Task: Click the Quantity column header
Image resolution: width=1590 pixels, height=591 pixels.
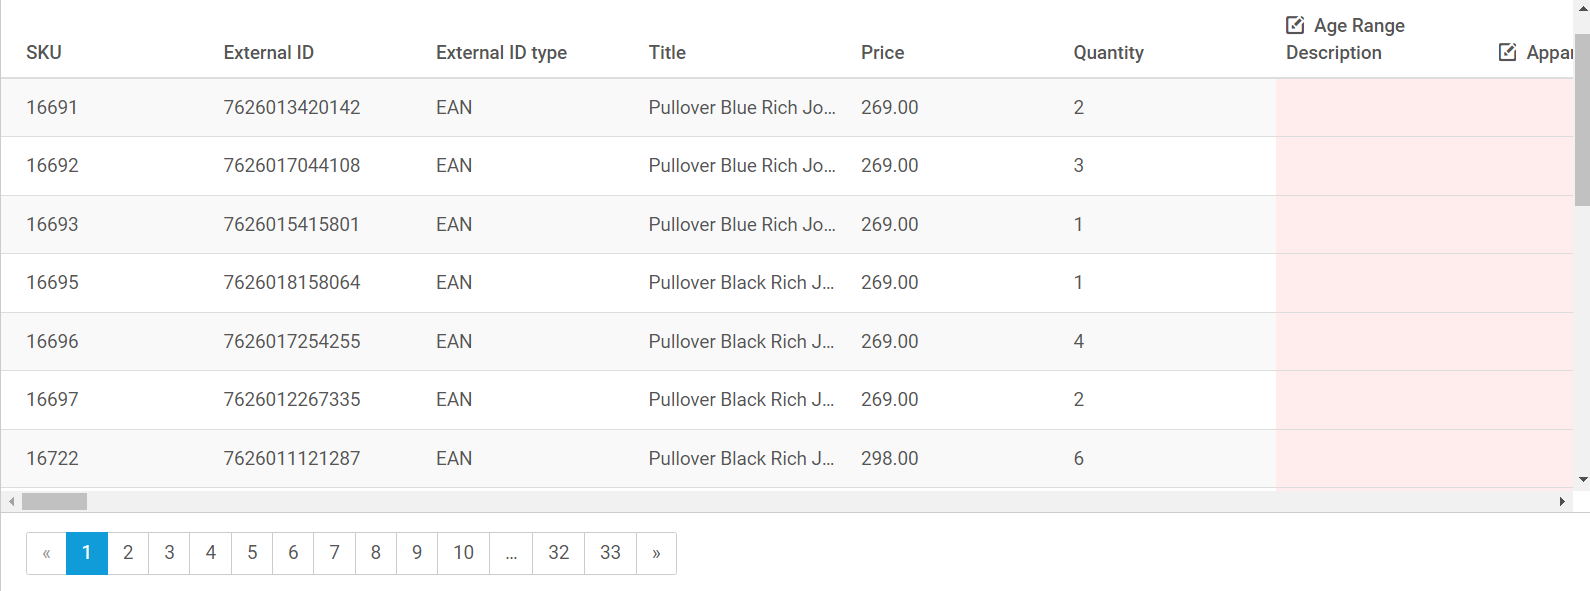Action: (1108, 53)
